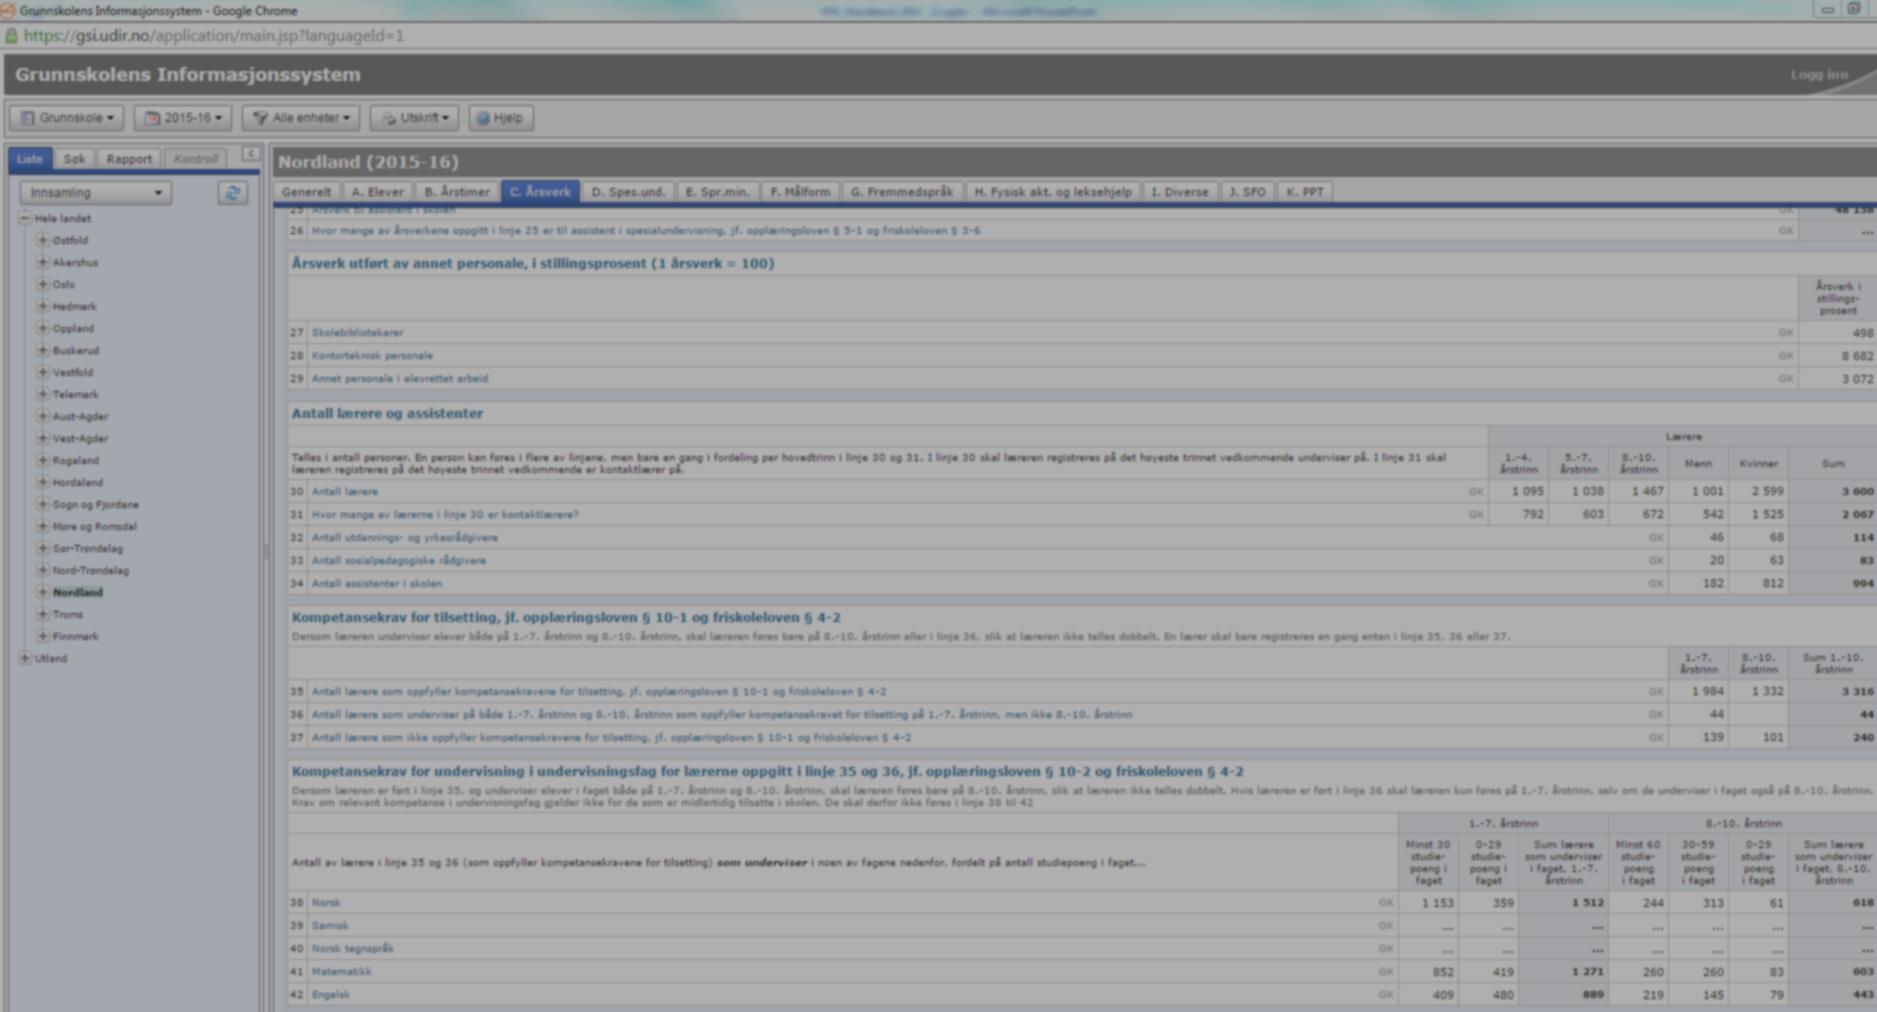Select Aust-Agder in the tree
The image size is (1877, 1012).
(80, 416)
